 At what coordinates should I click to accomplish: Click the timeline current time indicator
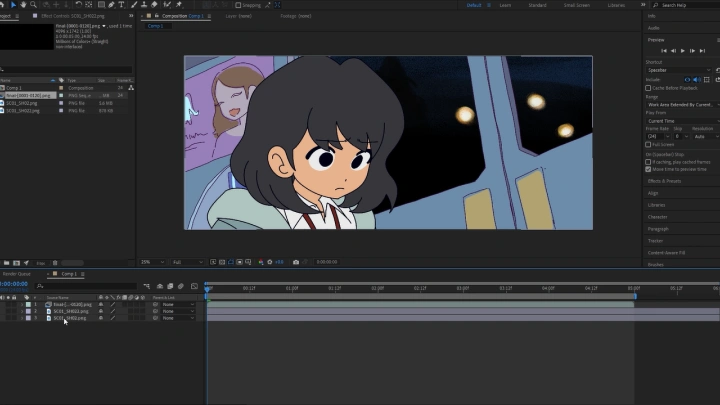tap(207, 288)
